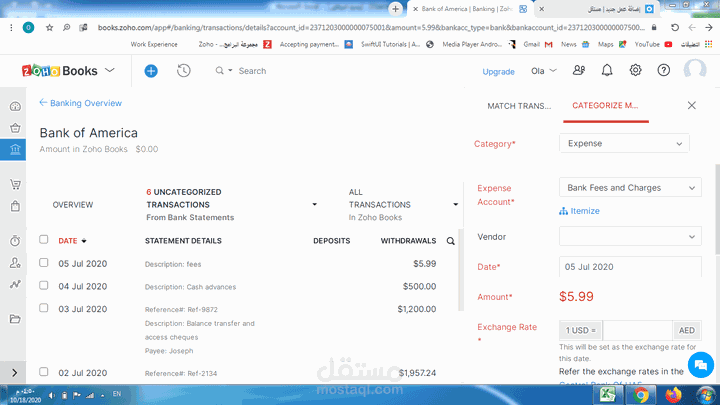Click the blue quick create plus icon

151,71
